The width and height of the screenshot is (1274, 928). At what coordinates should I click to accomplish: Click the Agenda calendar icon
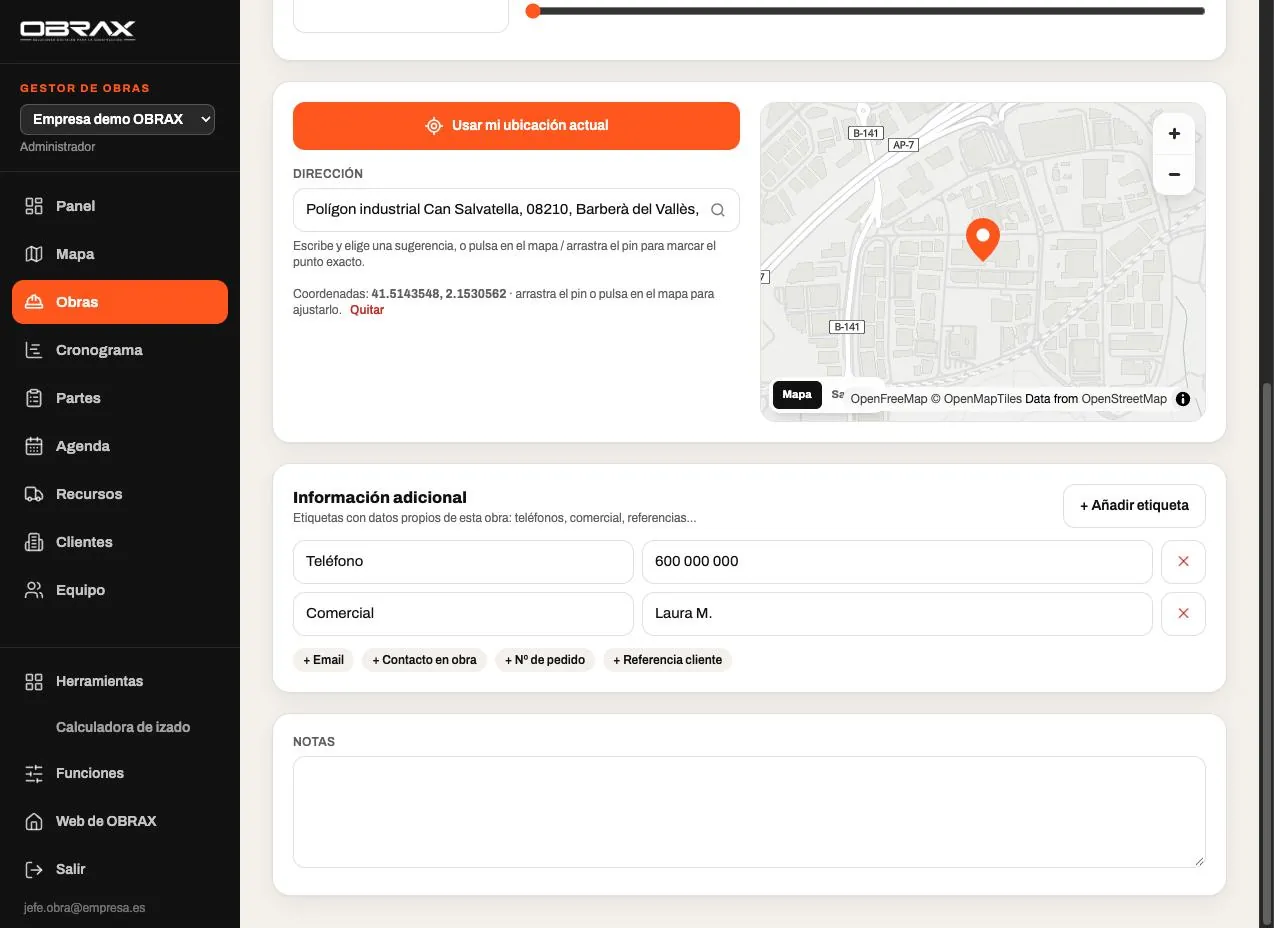pyautogui.click(x=34, y=446)
